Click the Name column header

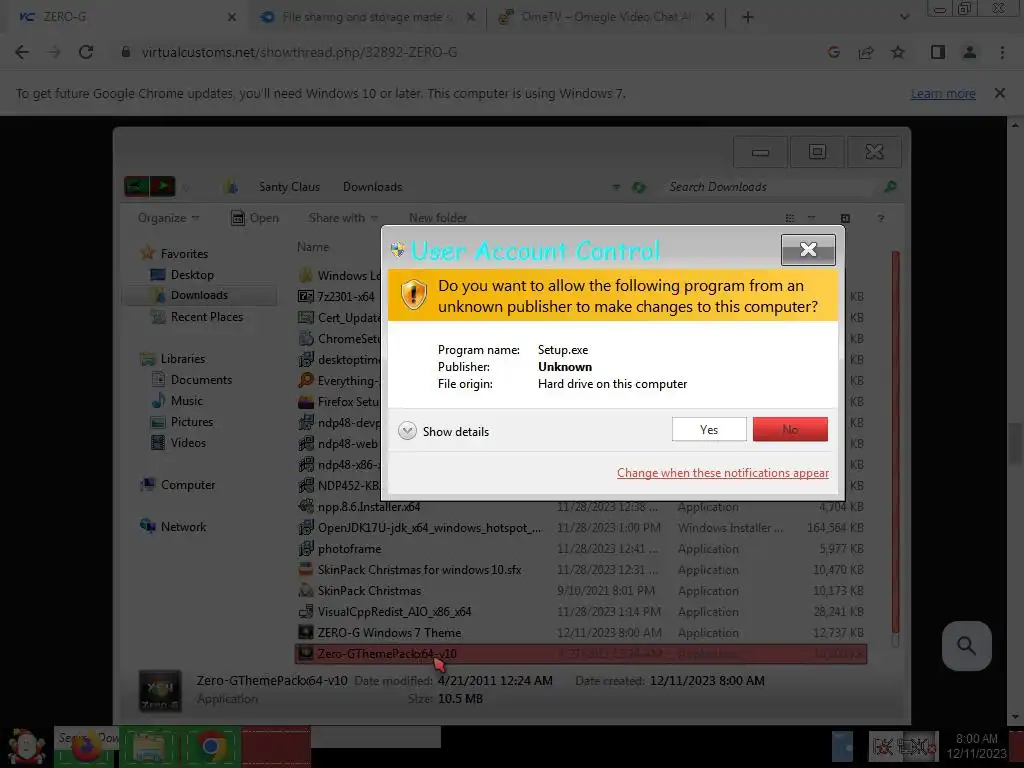pos(313,247)
